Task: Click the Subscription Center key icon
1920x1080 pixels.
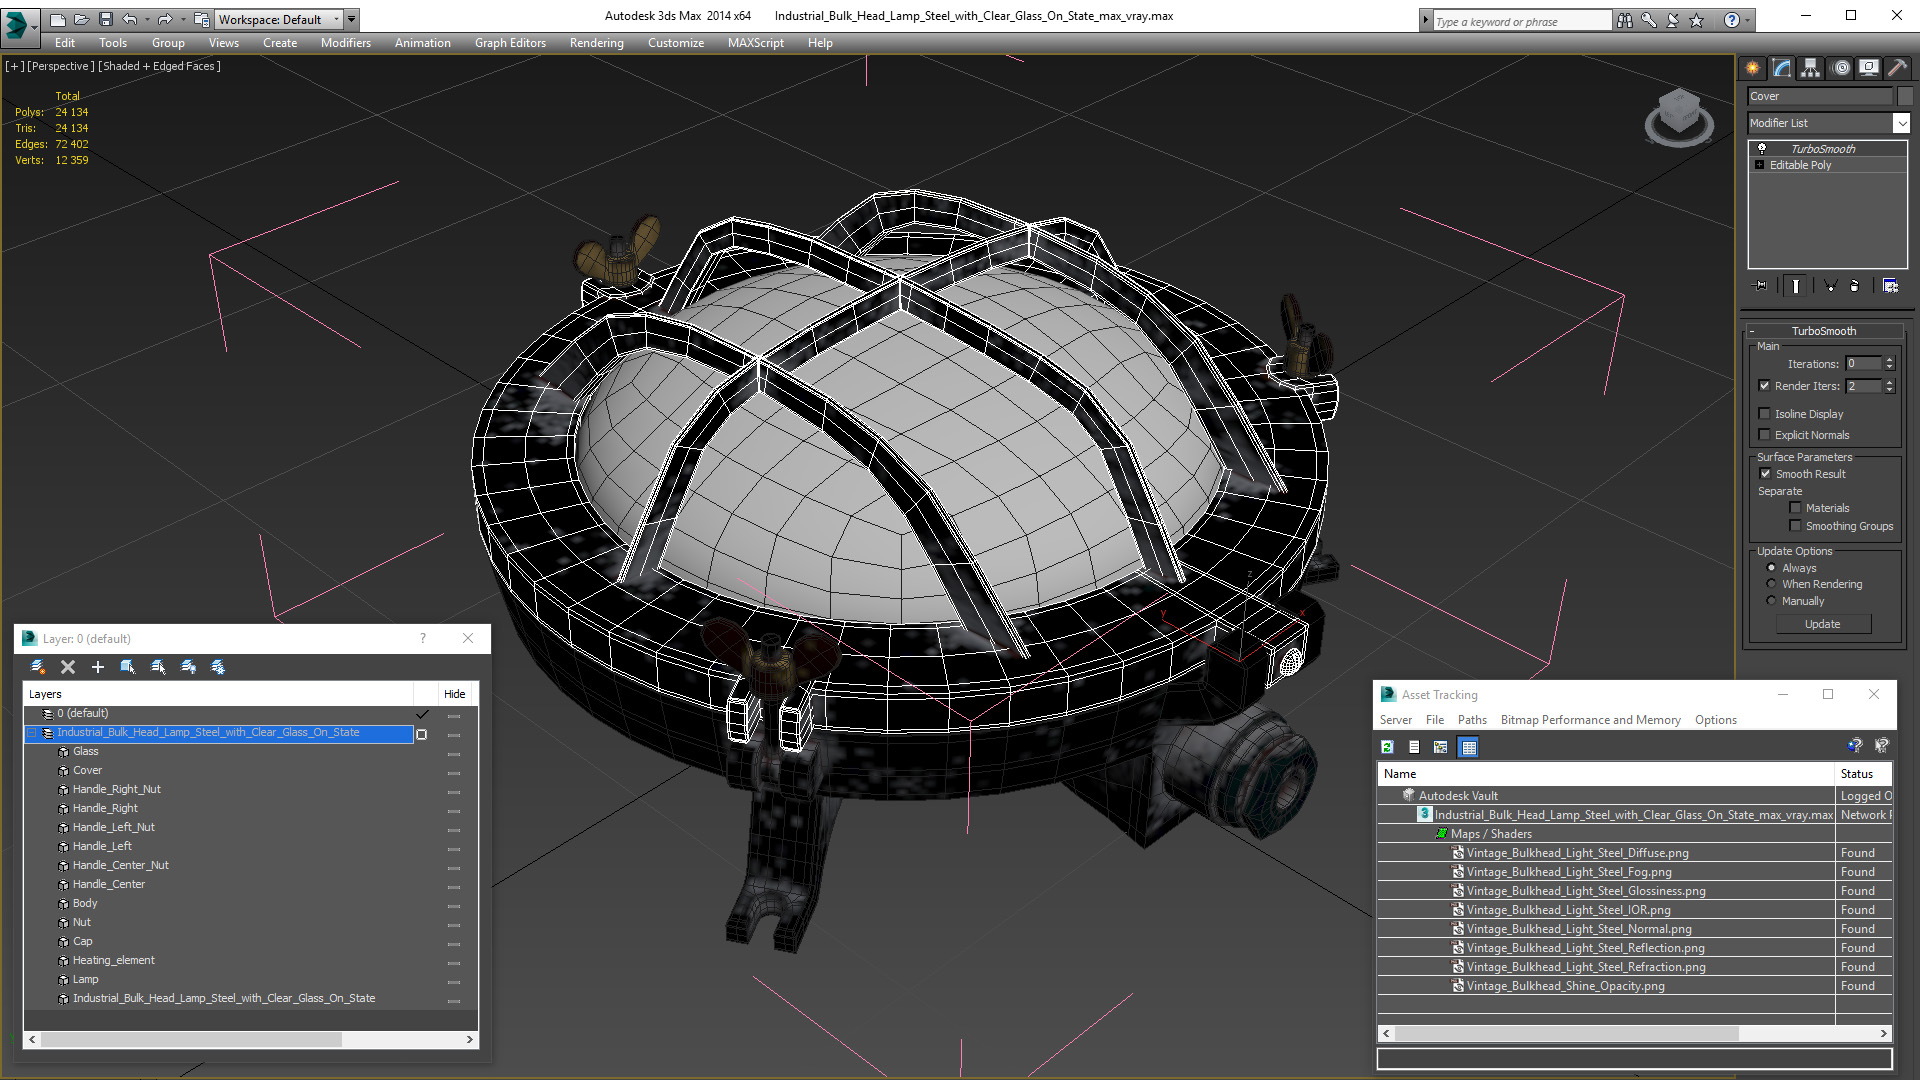Action: click(1649, 20)
